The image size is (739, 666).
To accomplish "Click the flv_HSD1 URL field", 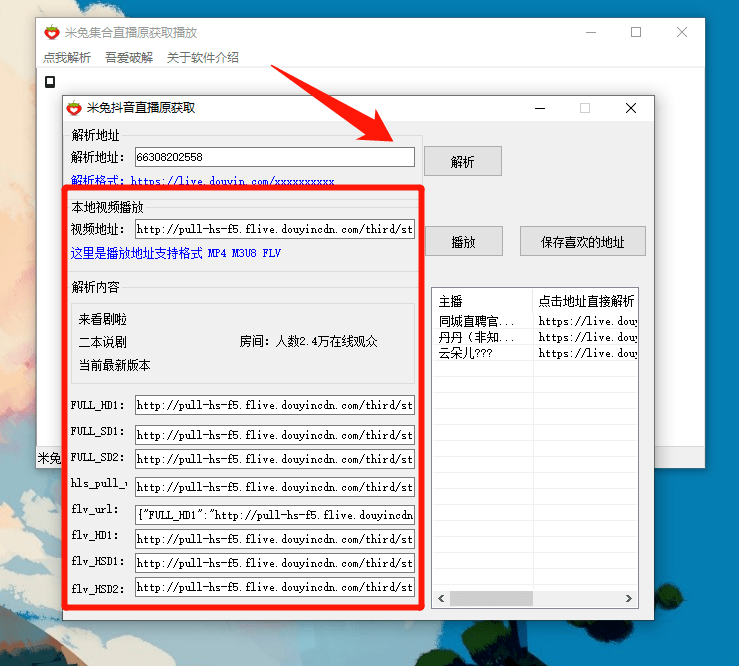I will click(275, 563).
